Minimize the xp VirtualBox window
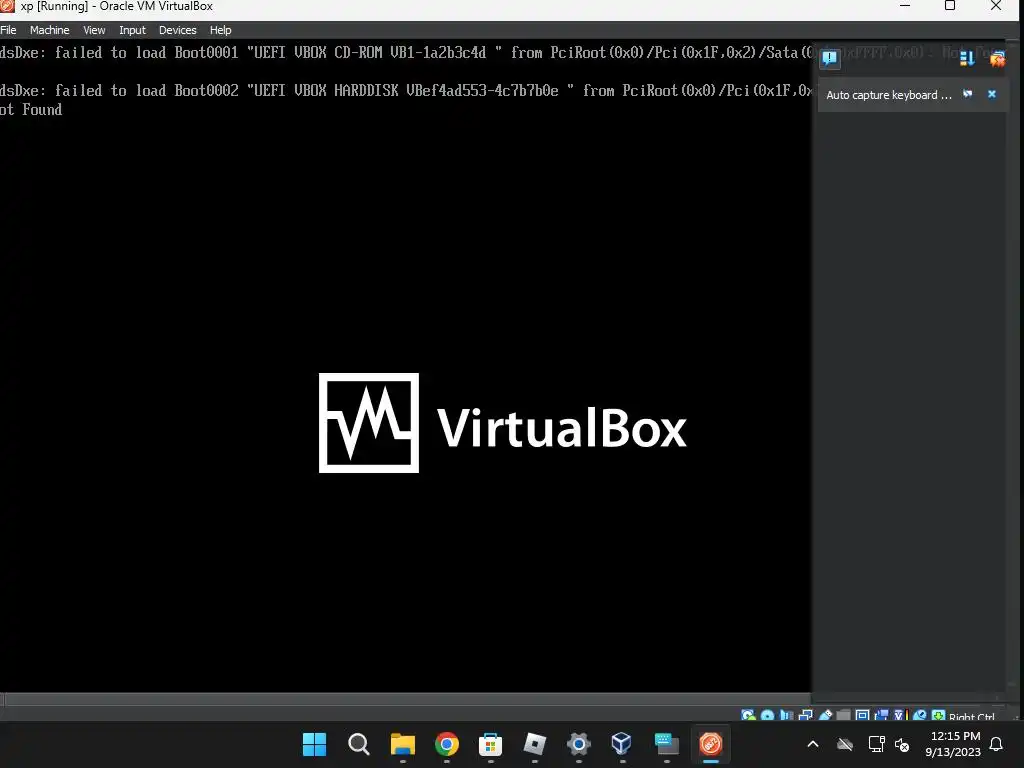Screen dimensions: 1024x768 tap(904, 6)
